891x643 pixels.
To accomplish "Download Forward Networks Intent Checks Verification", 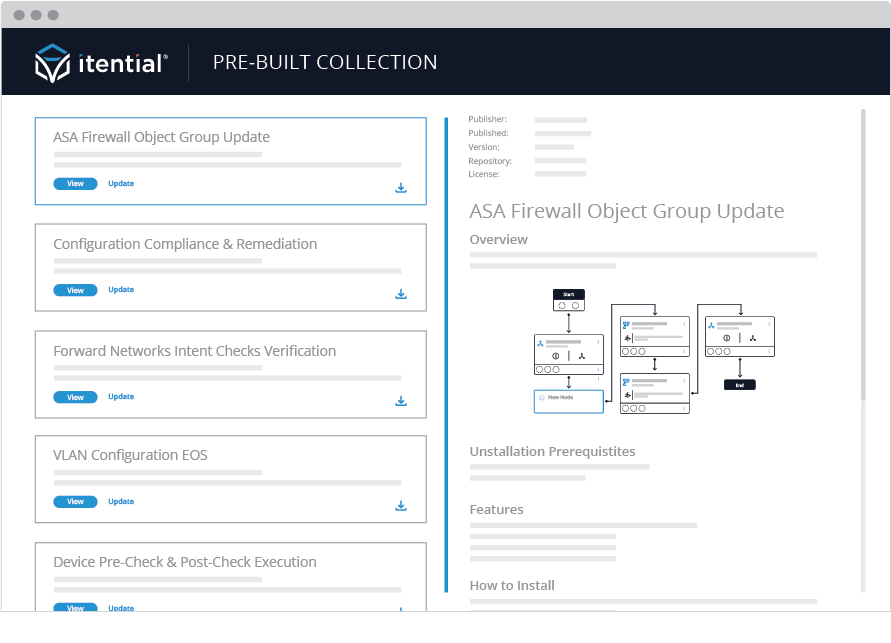I will pyautogui.click(x=401, y=401).
